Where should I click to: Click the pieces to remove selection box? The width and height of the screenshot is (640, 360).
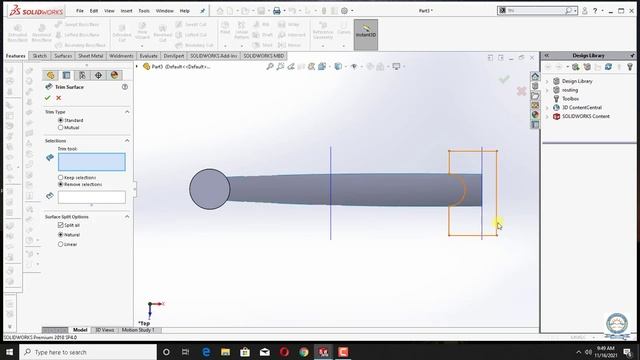click(x=92, y=197)
